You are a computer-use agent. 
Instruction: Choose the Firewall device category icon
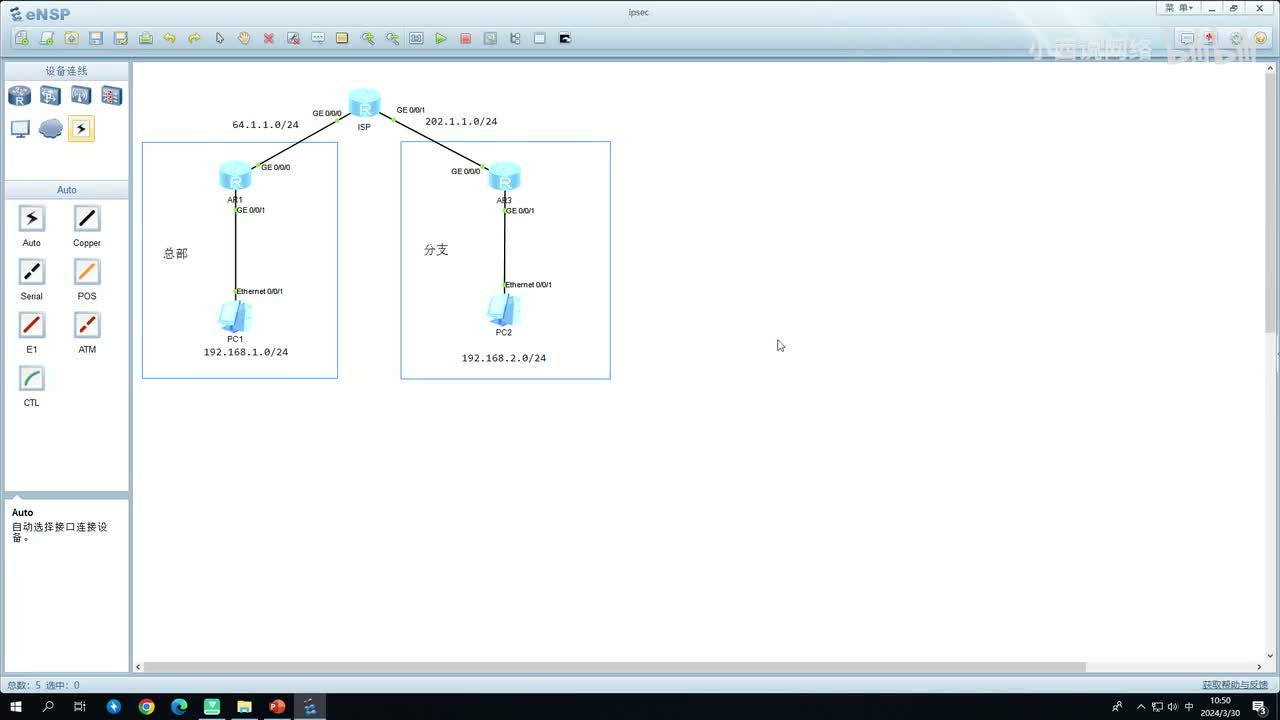click(x=111, y=96)
